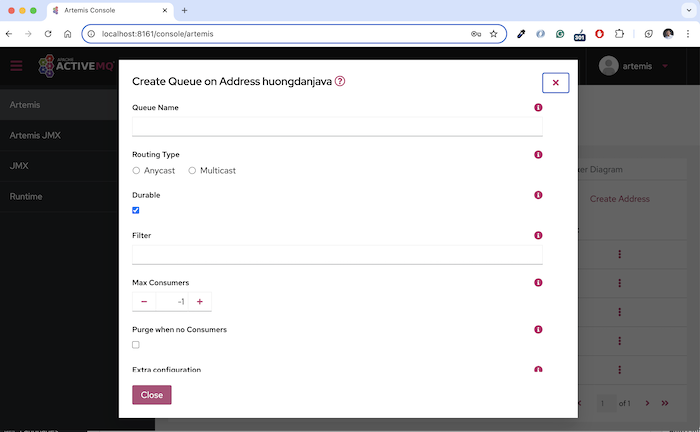Show info icon for Filter field

538,235
